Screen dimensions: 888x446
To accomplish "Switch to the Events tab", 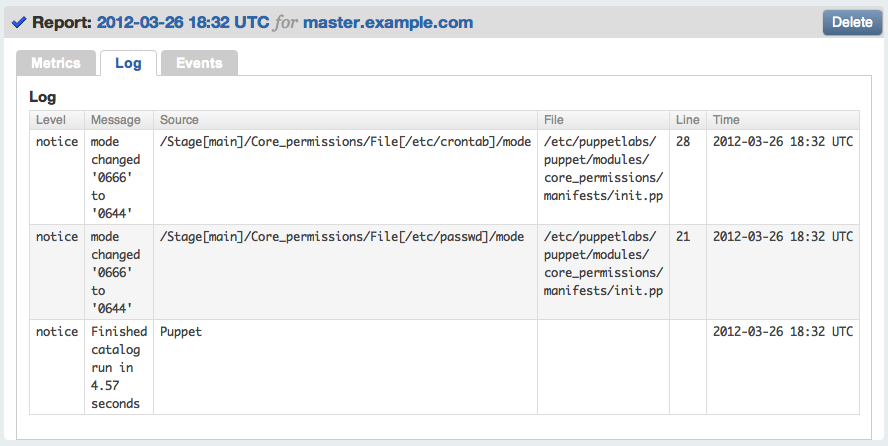I will [x=199, y=63].
